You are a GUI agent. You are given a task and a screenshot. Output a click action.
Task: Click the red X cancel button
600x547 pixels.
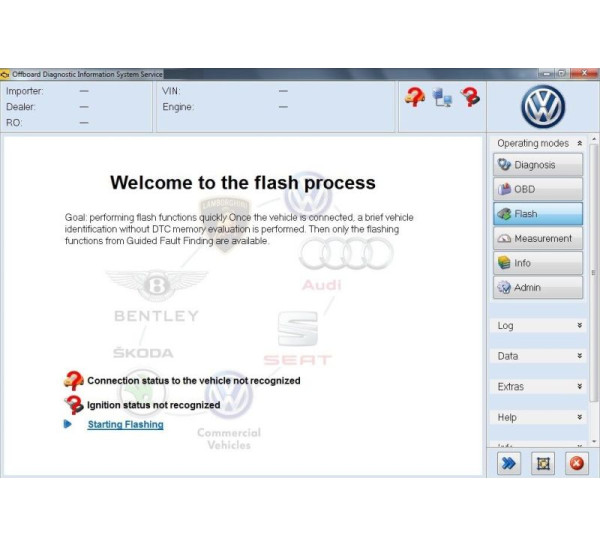click(576, 463)
